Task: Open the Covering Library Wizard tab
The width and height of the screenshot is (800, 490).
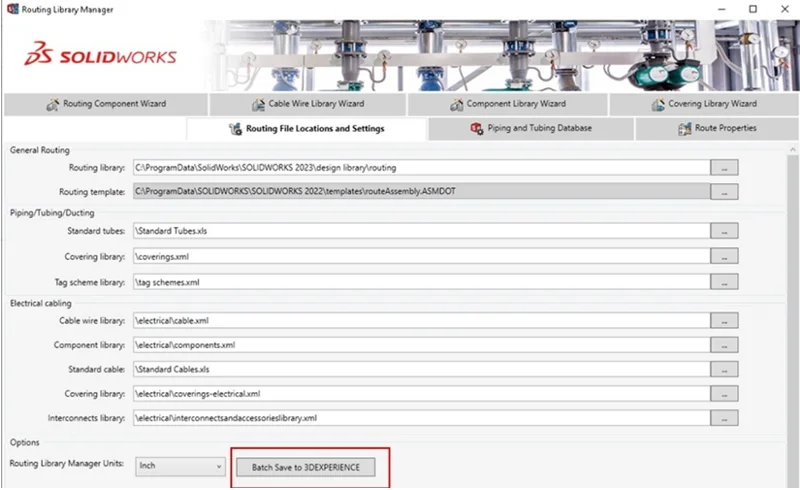Action: pyautogui.click(x=704, y=104)
